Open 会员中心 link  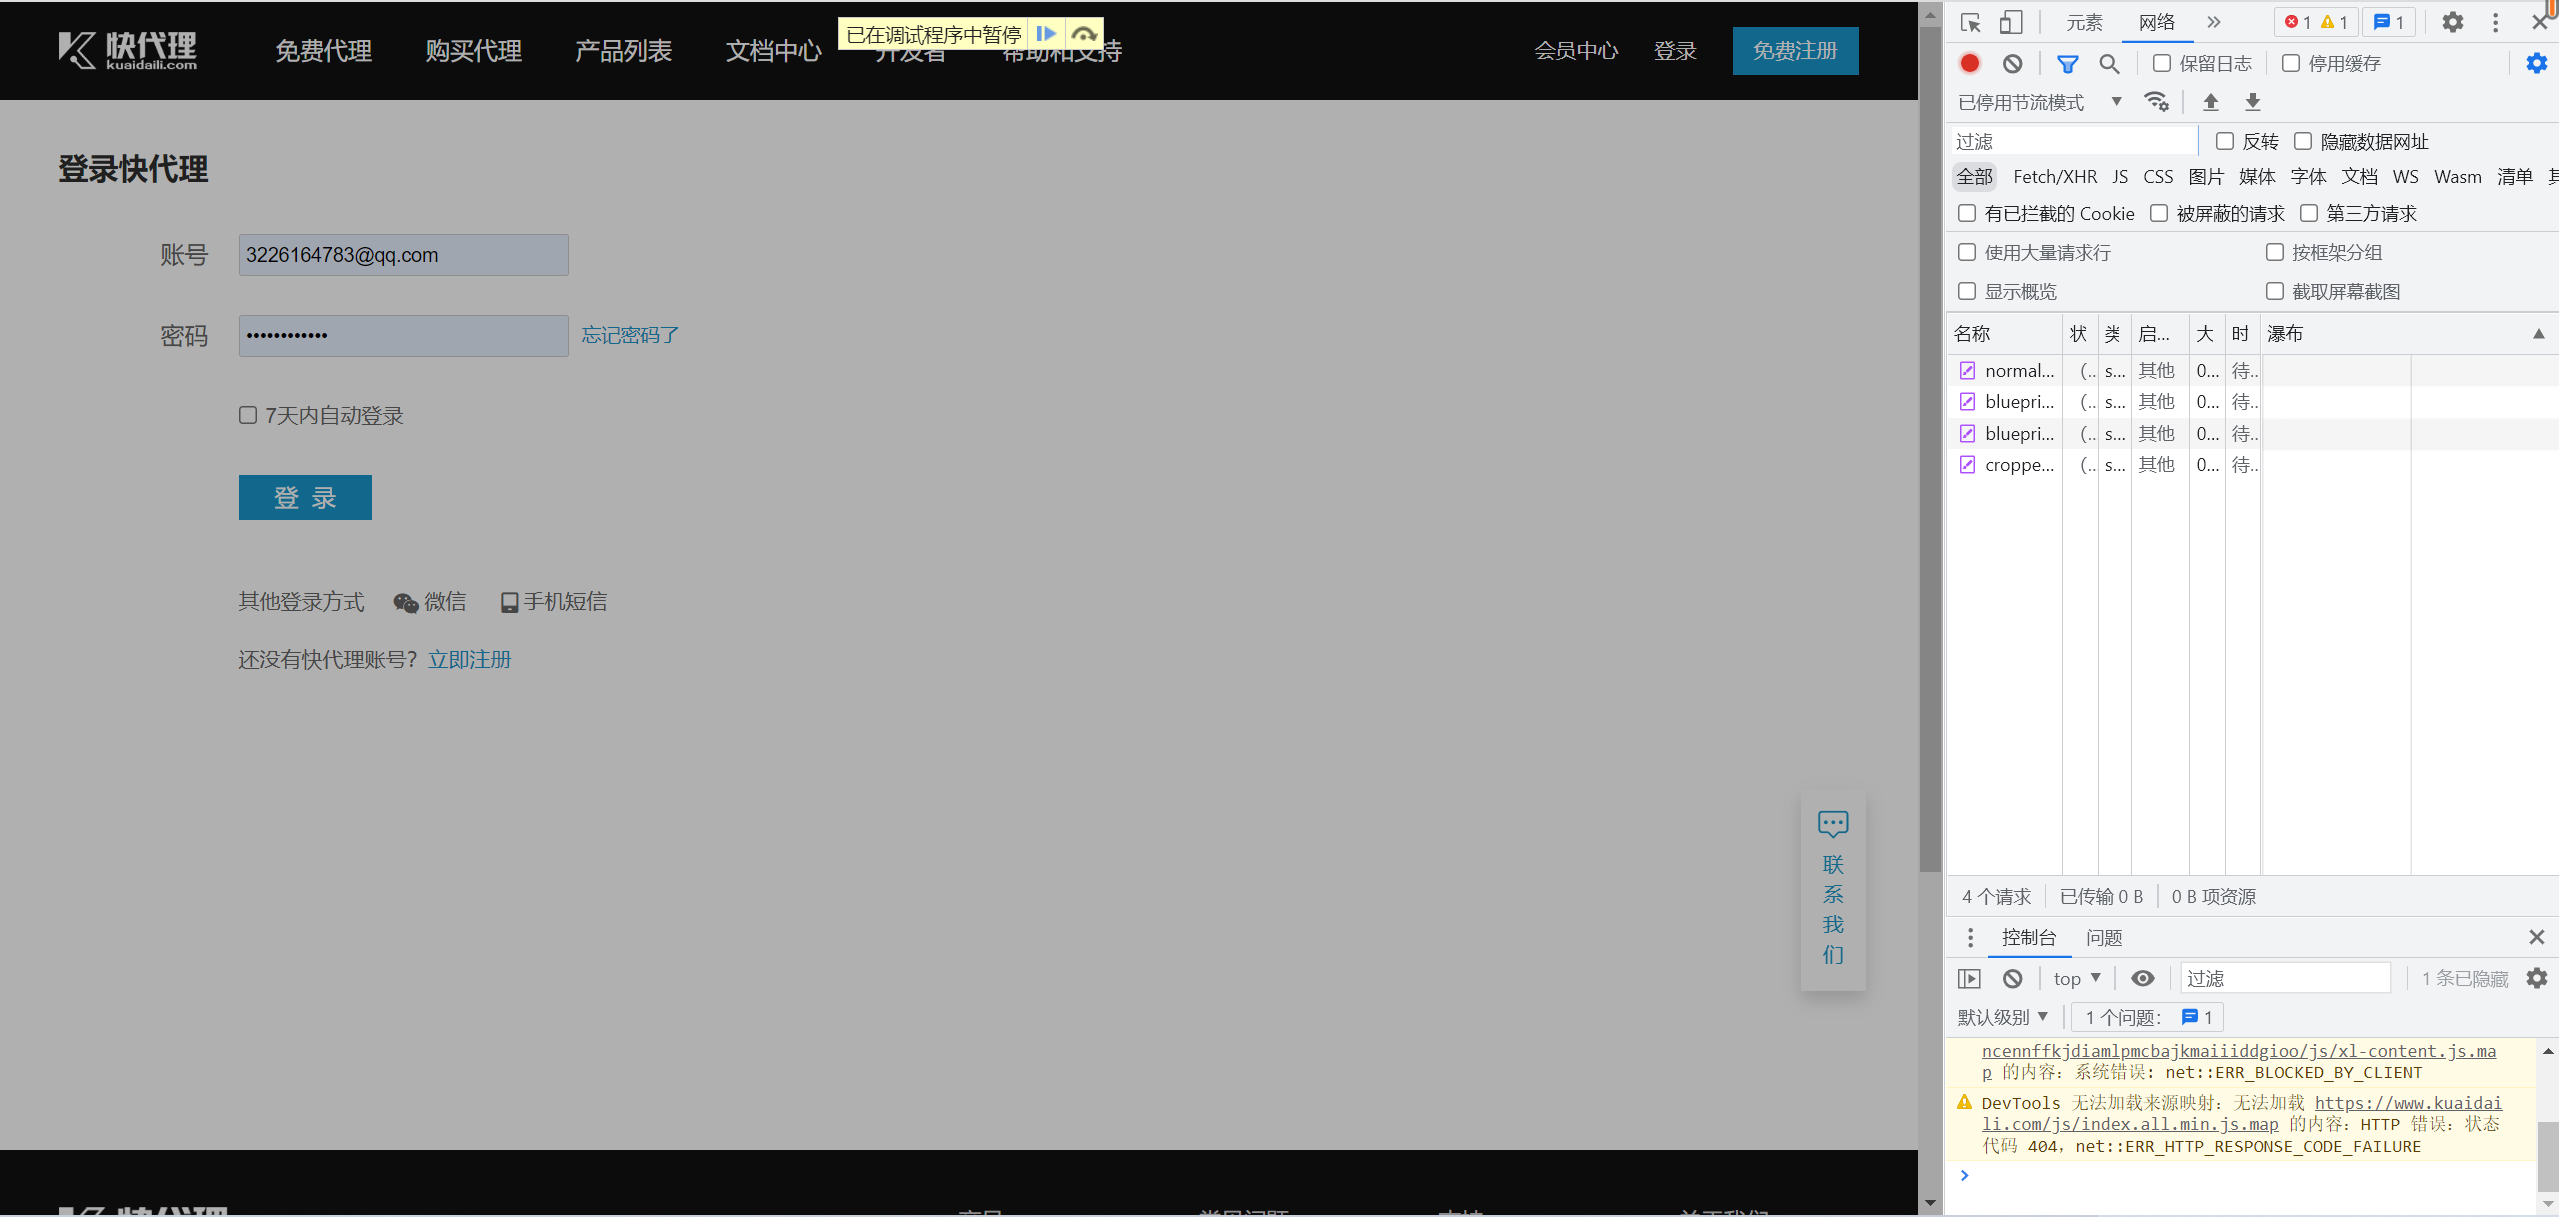click(x=1576, y=50)
